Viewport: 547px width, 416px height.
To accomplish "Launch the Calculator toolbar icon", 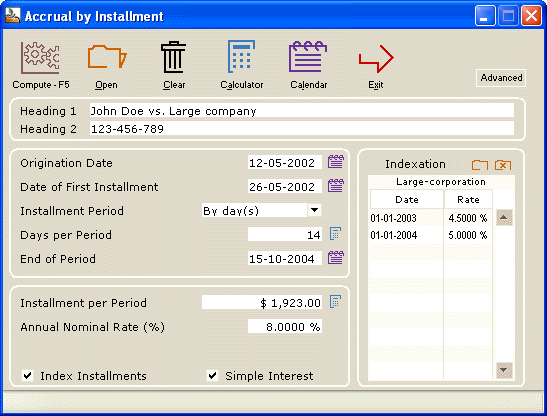I will [x=241, y=56].
